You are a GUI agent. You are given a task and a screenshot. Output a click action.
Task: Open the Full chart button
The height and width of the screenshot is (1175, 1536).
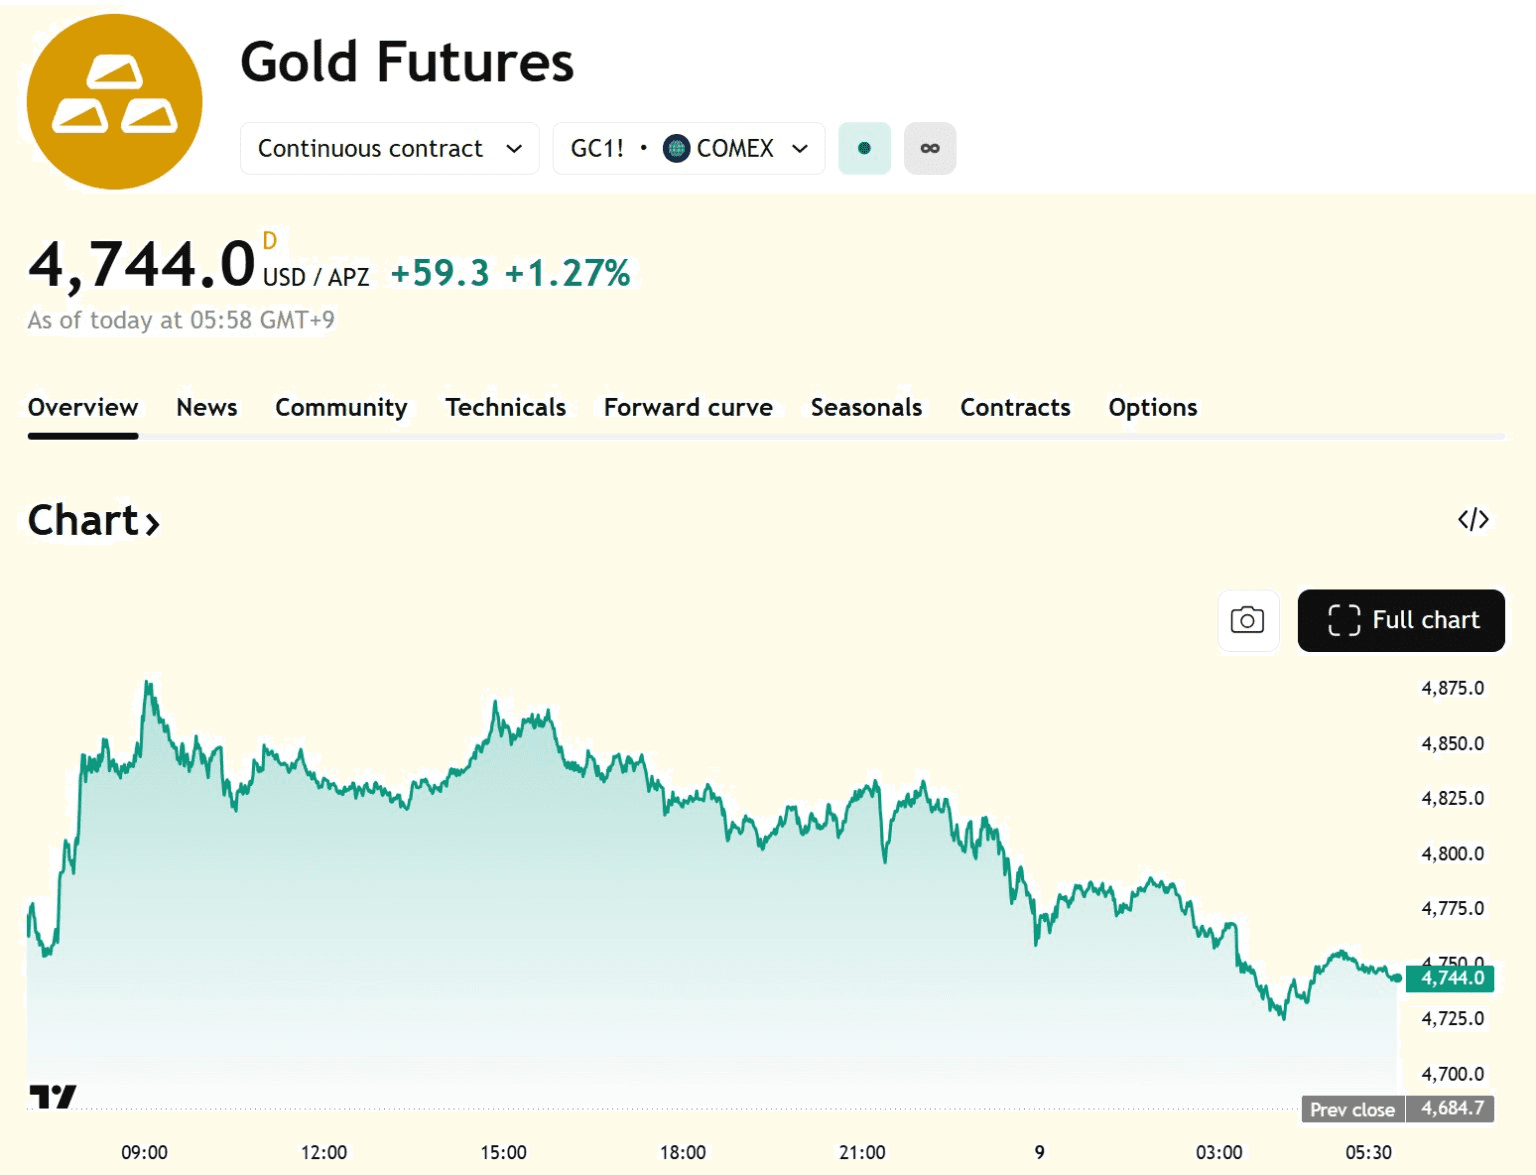(x=1401, y=621)
